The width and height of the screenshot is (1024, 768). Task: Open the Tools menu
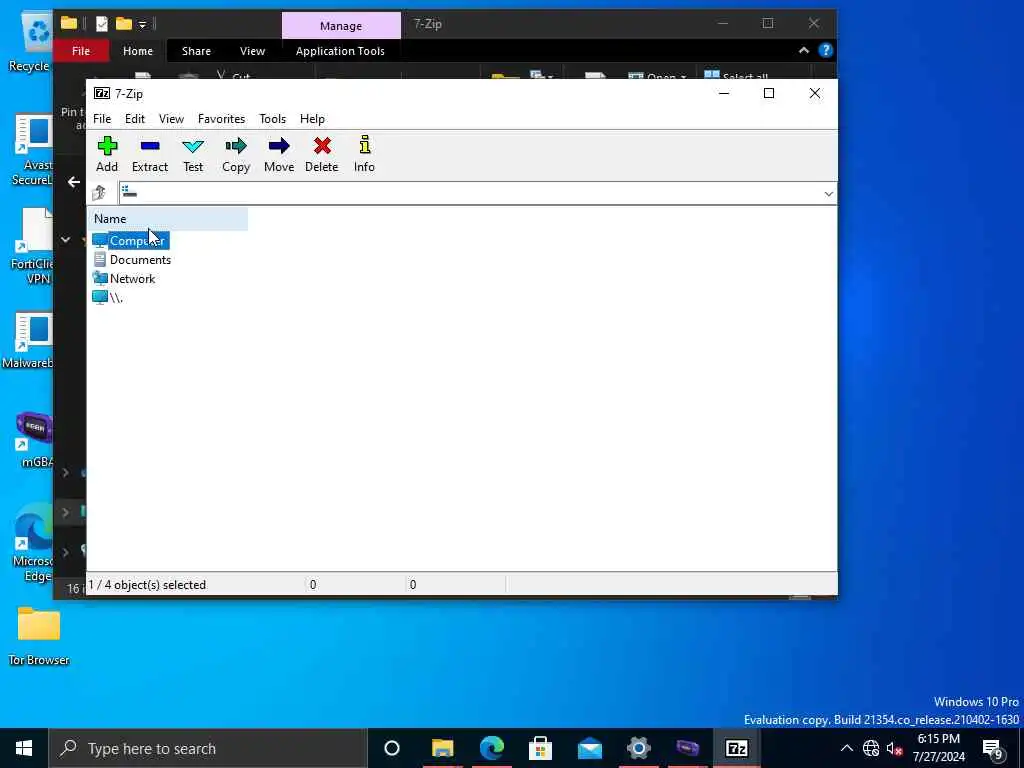click(272, 119)
